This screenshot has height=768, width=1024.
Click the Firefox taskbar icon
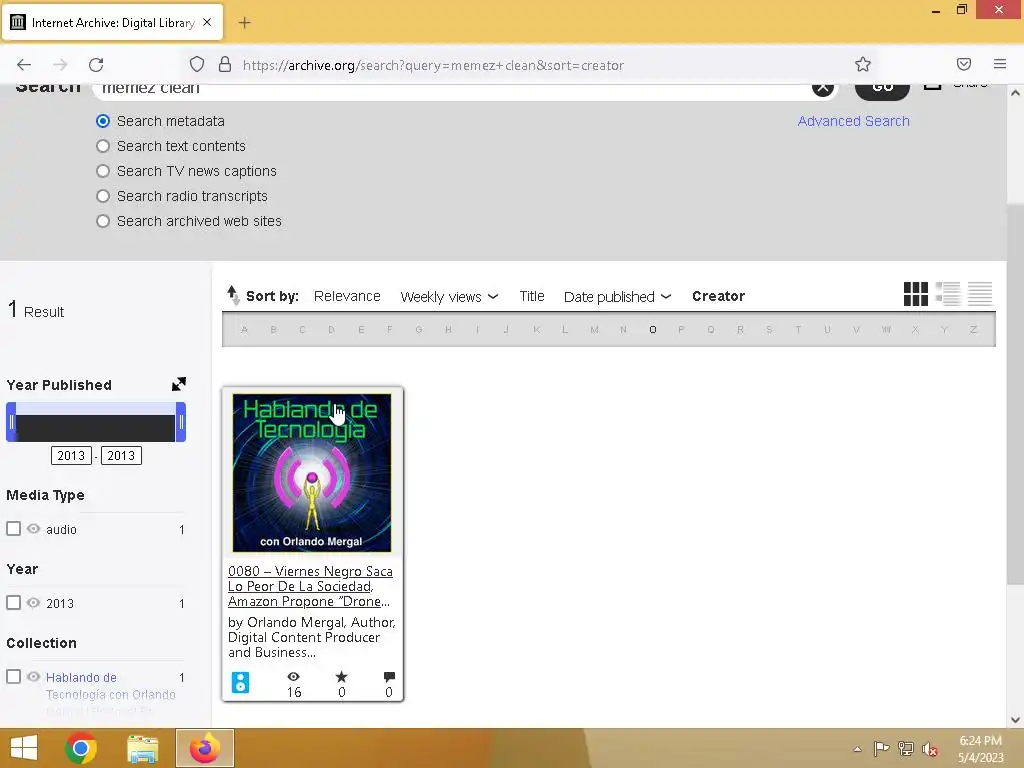click(x=205, y=748)
